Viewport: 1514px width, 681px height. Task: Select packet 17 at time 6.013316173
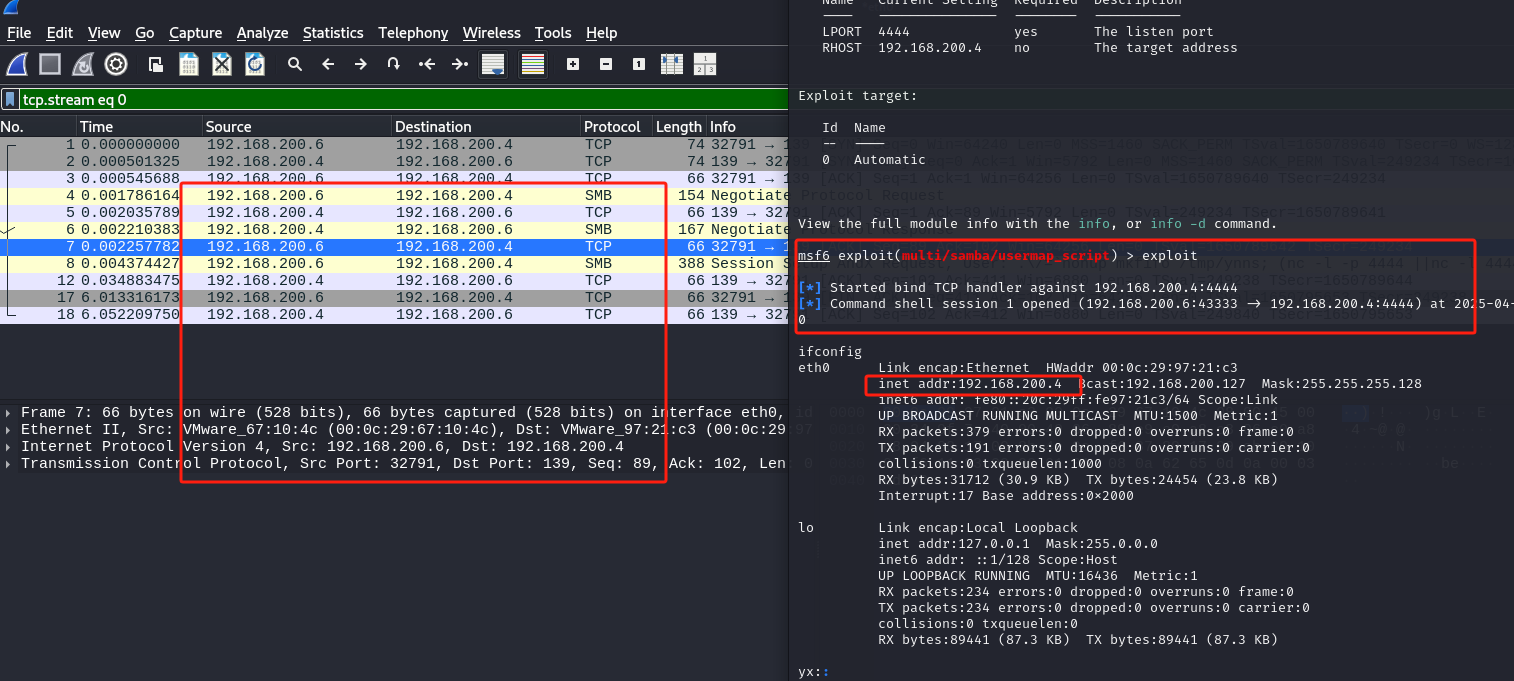click(394, 297)
